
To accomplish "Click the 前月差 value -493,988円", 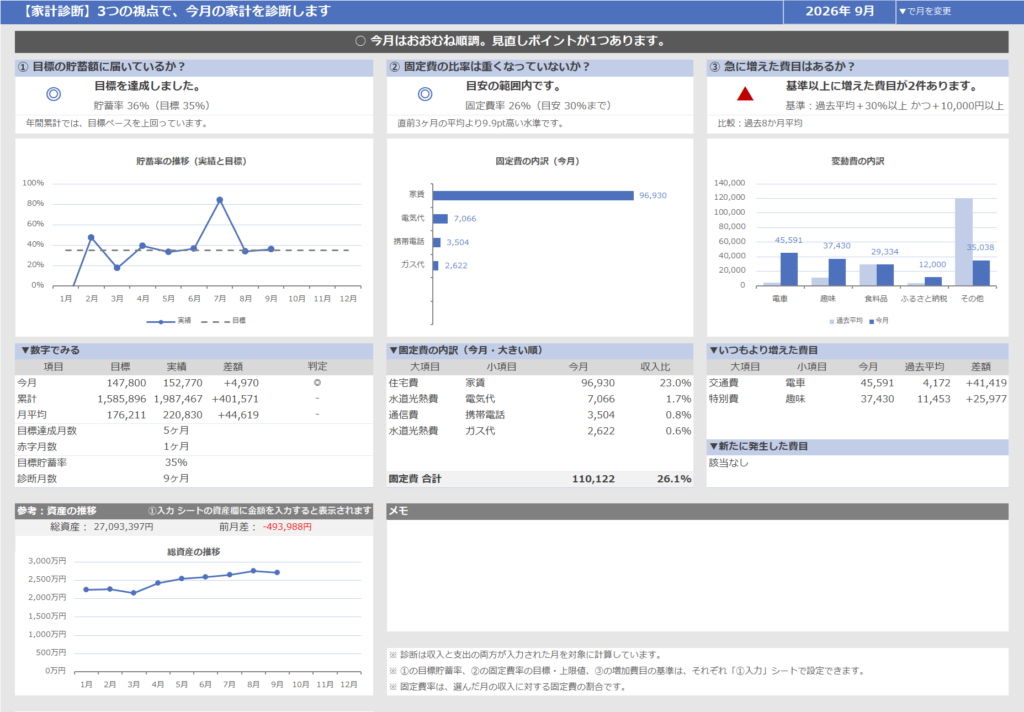I will (x=287, y=526).
